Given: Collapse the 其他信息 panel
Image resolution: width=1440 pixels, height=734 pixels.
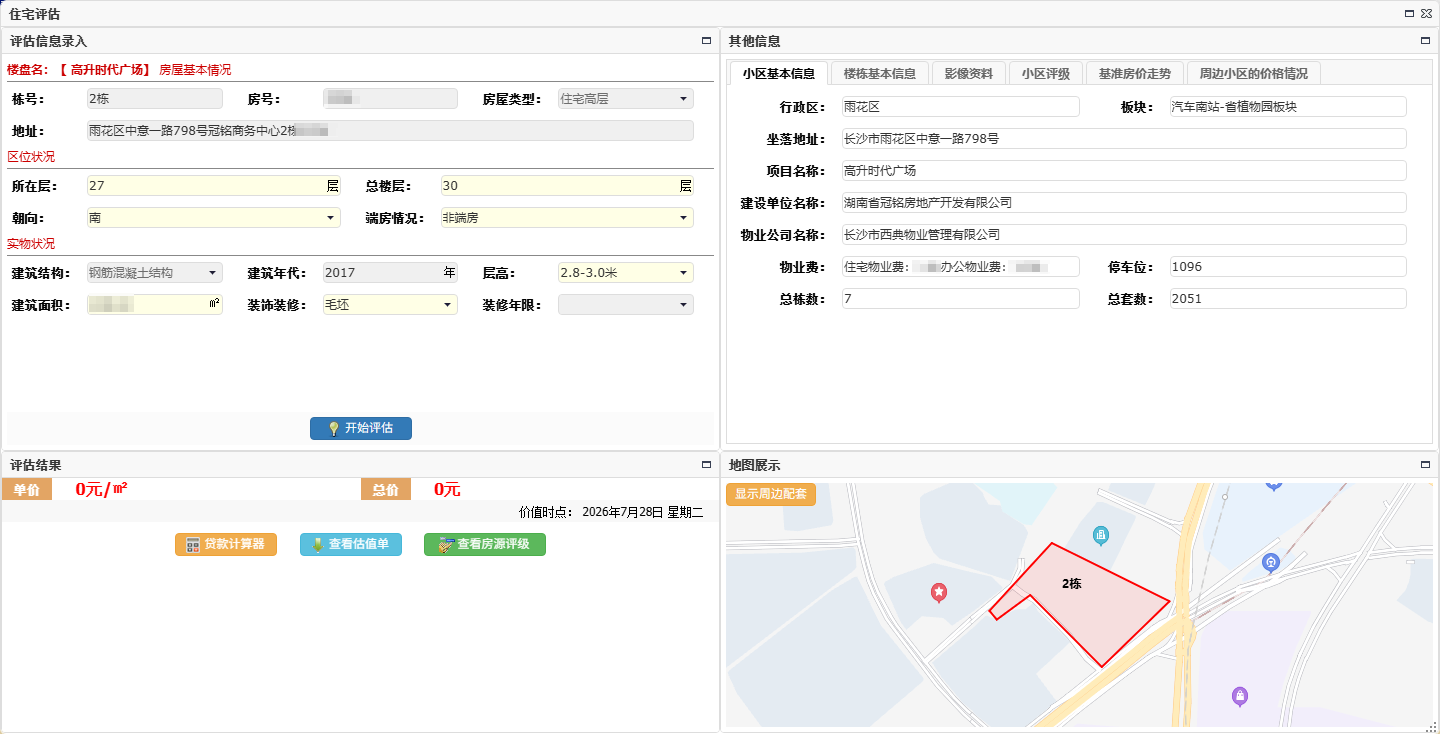Looking at the screenshot, I should 1425,41.
